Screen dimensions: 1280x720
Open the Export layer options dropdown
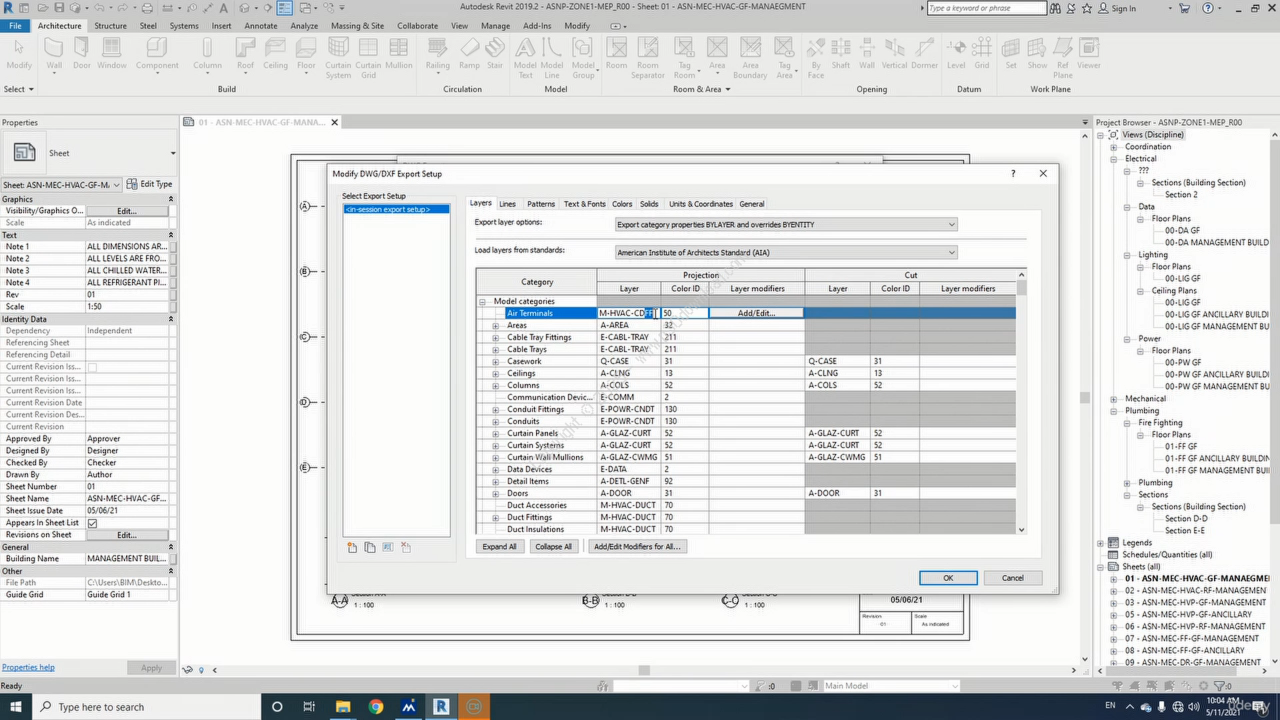point(786,225)
